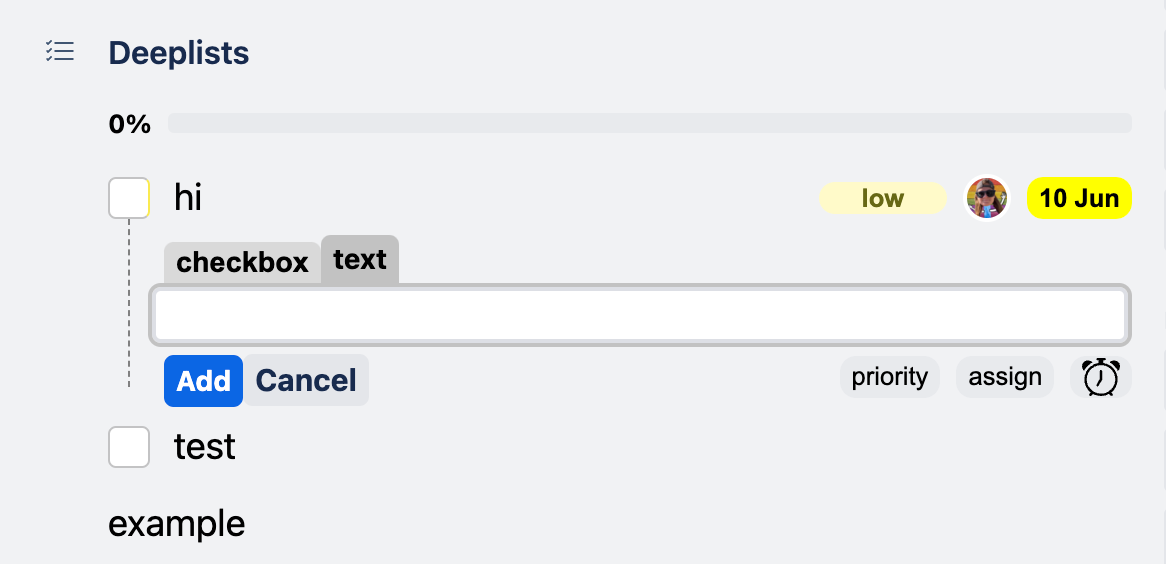Click the Add button
Viewport: 1166px width, 564px height.
coord(204,381)
